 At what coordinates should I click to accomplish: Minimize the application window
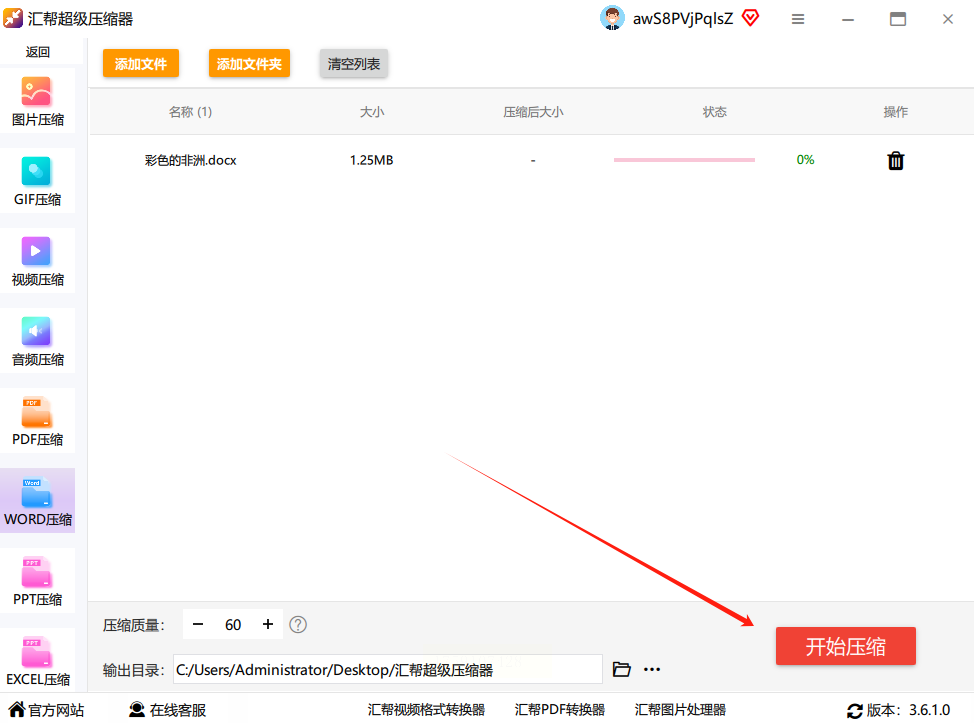pos(848,20)
